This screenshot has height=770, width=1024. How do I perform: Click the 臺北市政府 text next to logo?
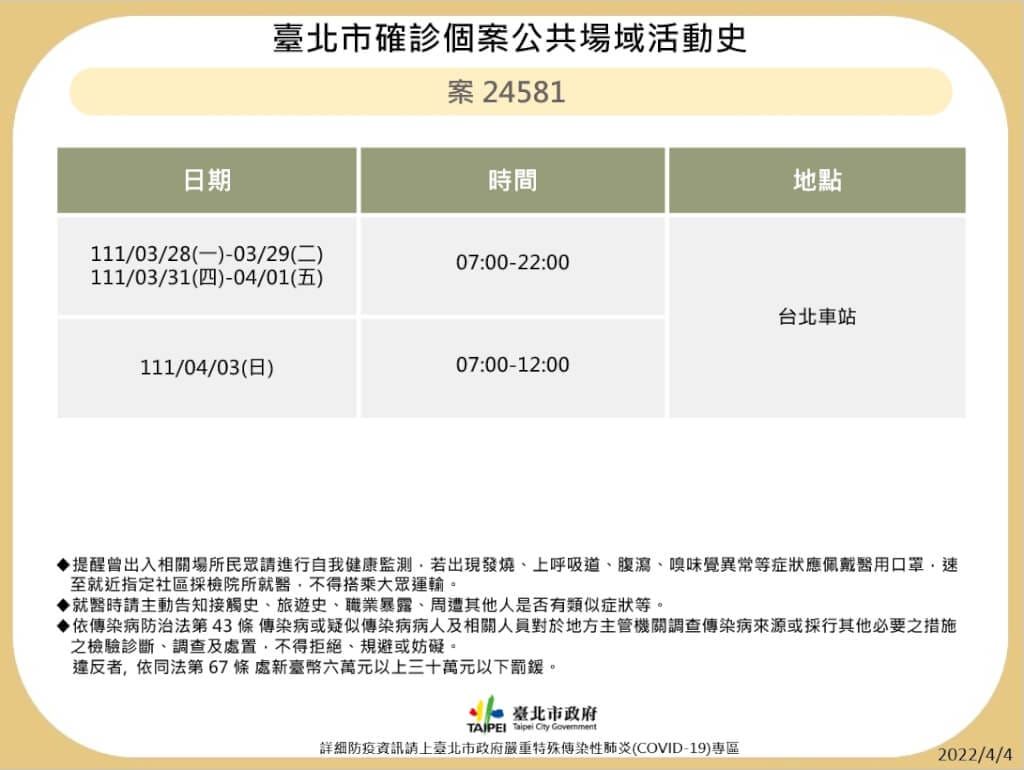coord(554,713)
